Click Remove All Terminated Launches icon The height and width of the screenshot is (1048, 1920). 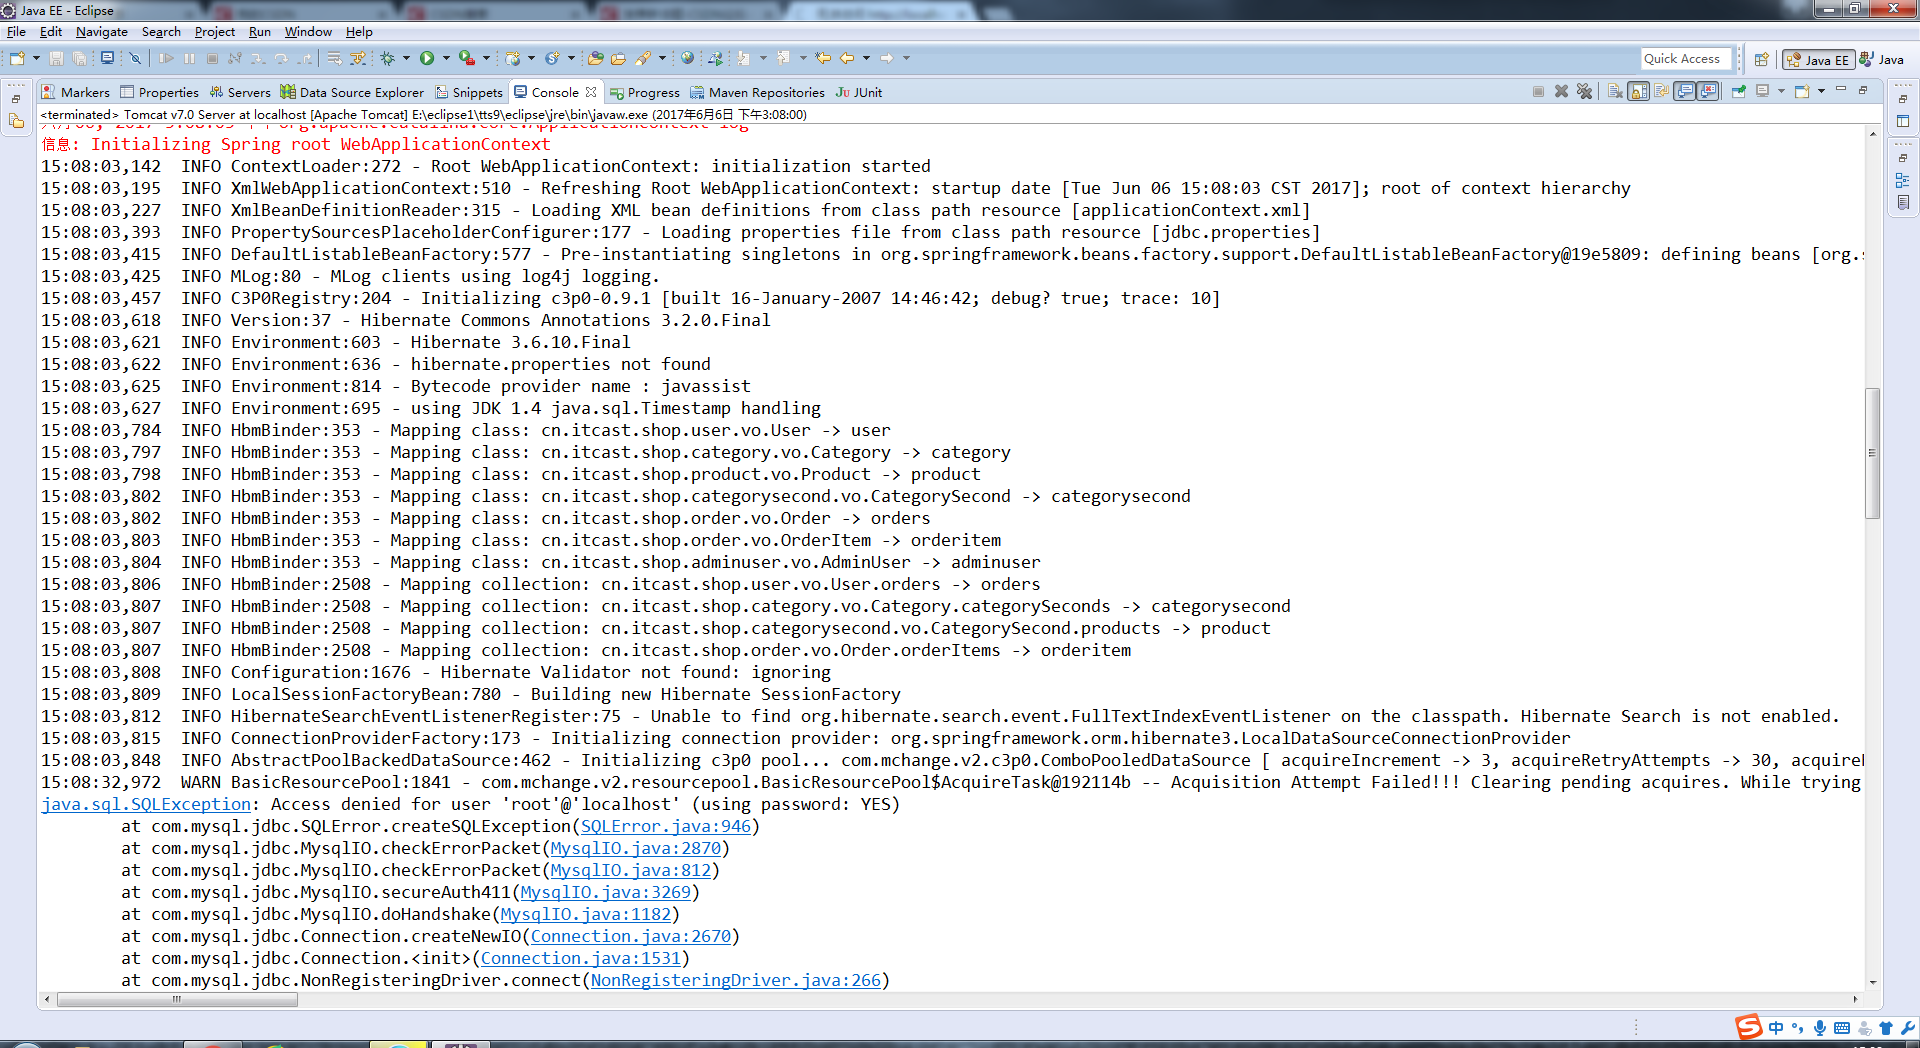(1584, 91)
